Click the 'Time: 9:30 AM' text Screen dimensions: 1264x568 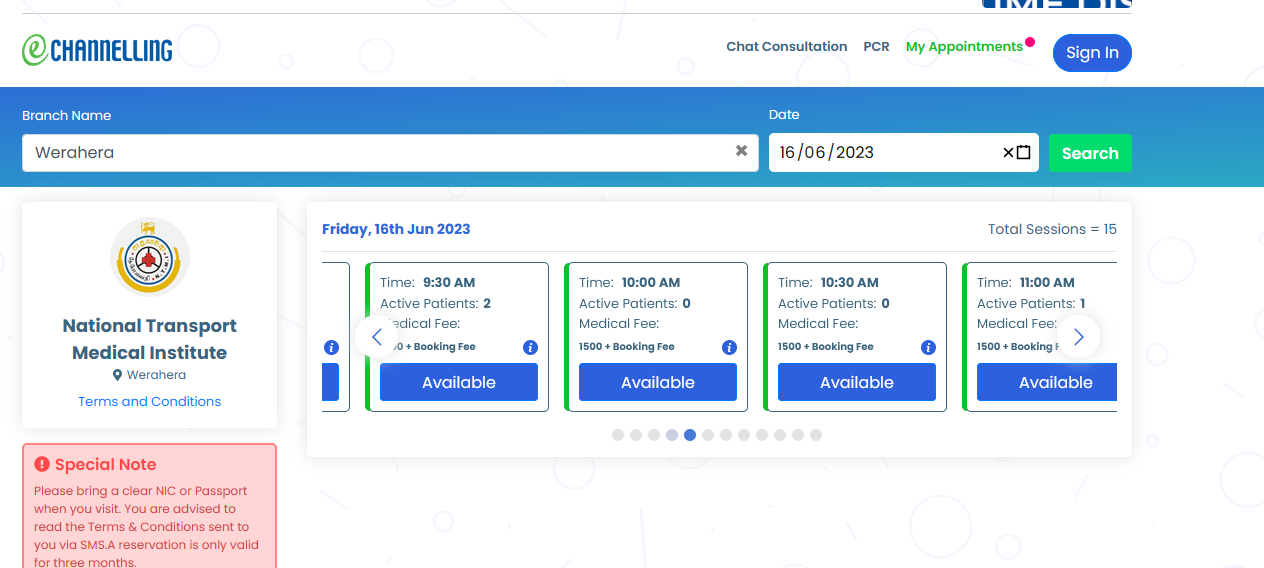pyautogui.click(x=428, y=283)
